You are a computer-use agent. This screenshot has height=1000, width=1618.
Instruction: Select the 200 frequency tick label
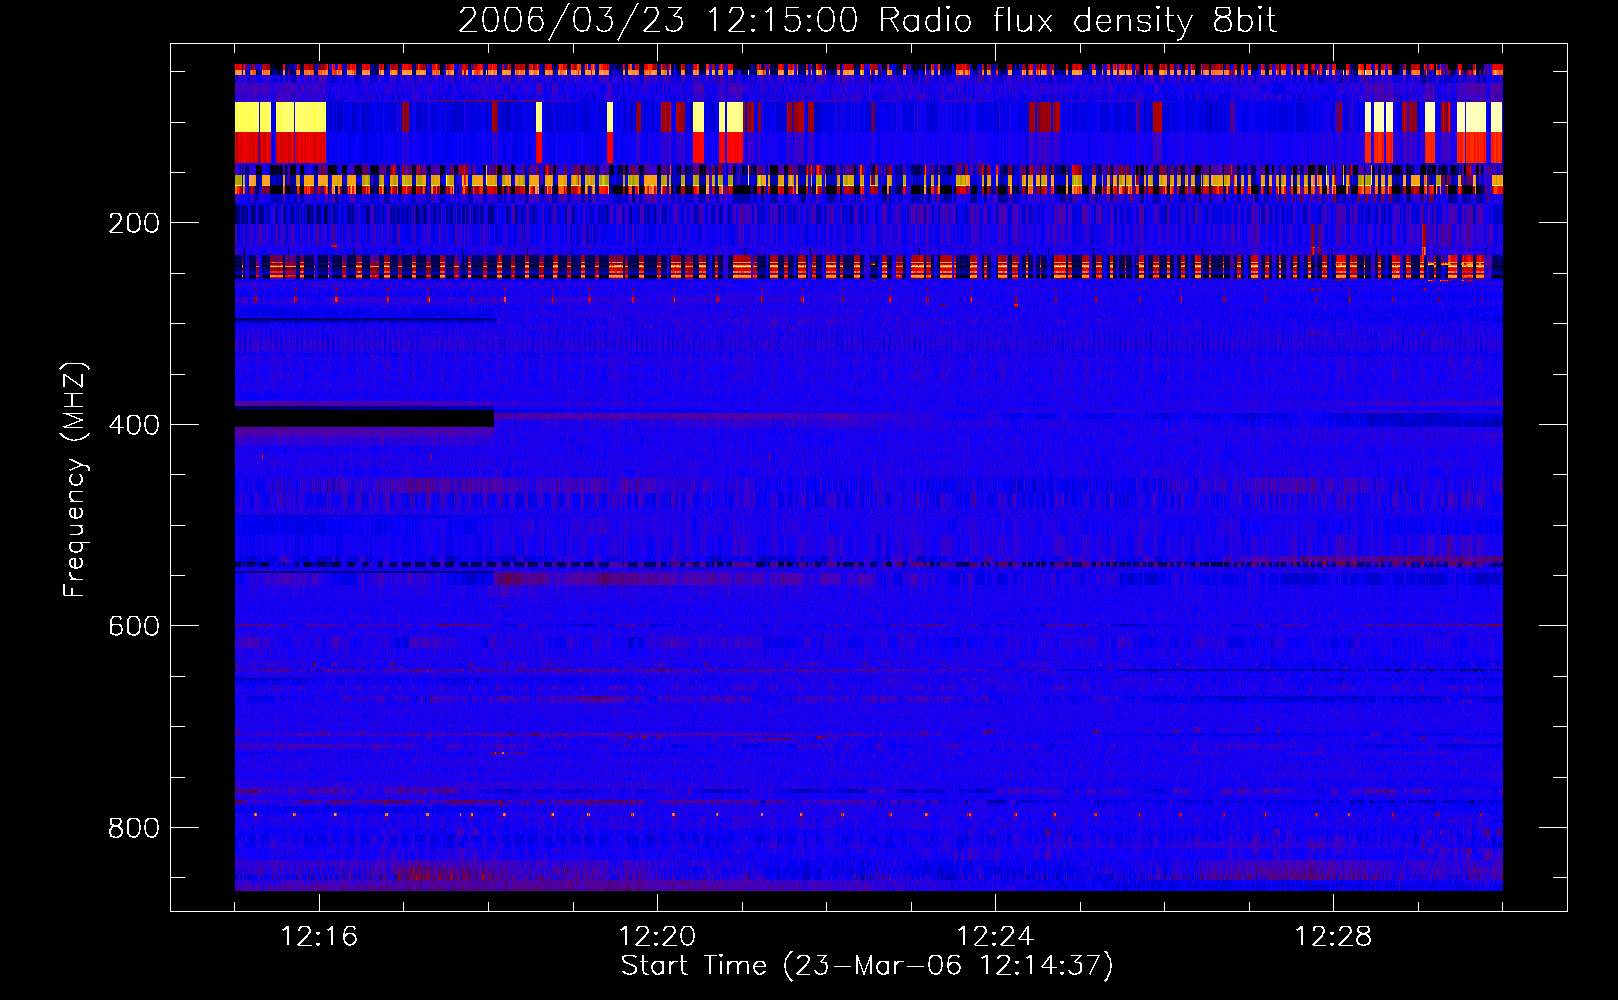click(134, 223)
